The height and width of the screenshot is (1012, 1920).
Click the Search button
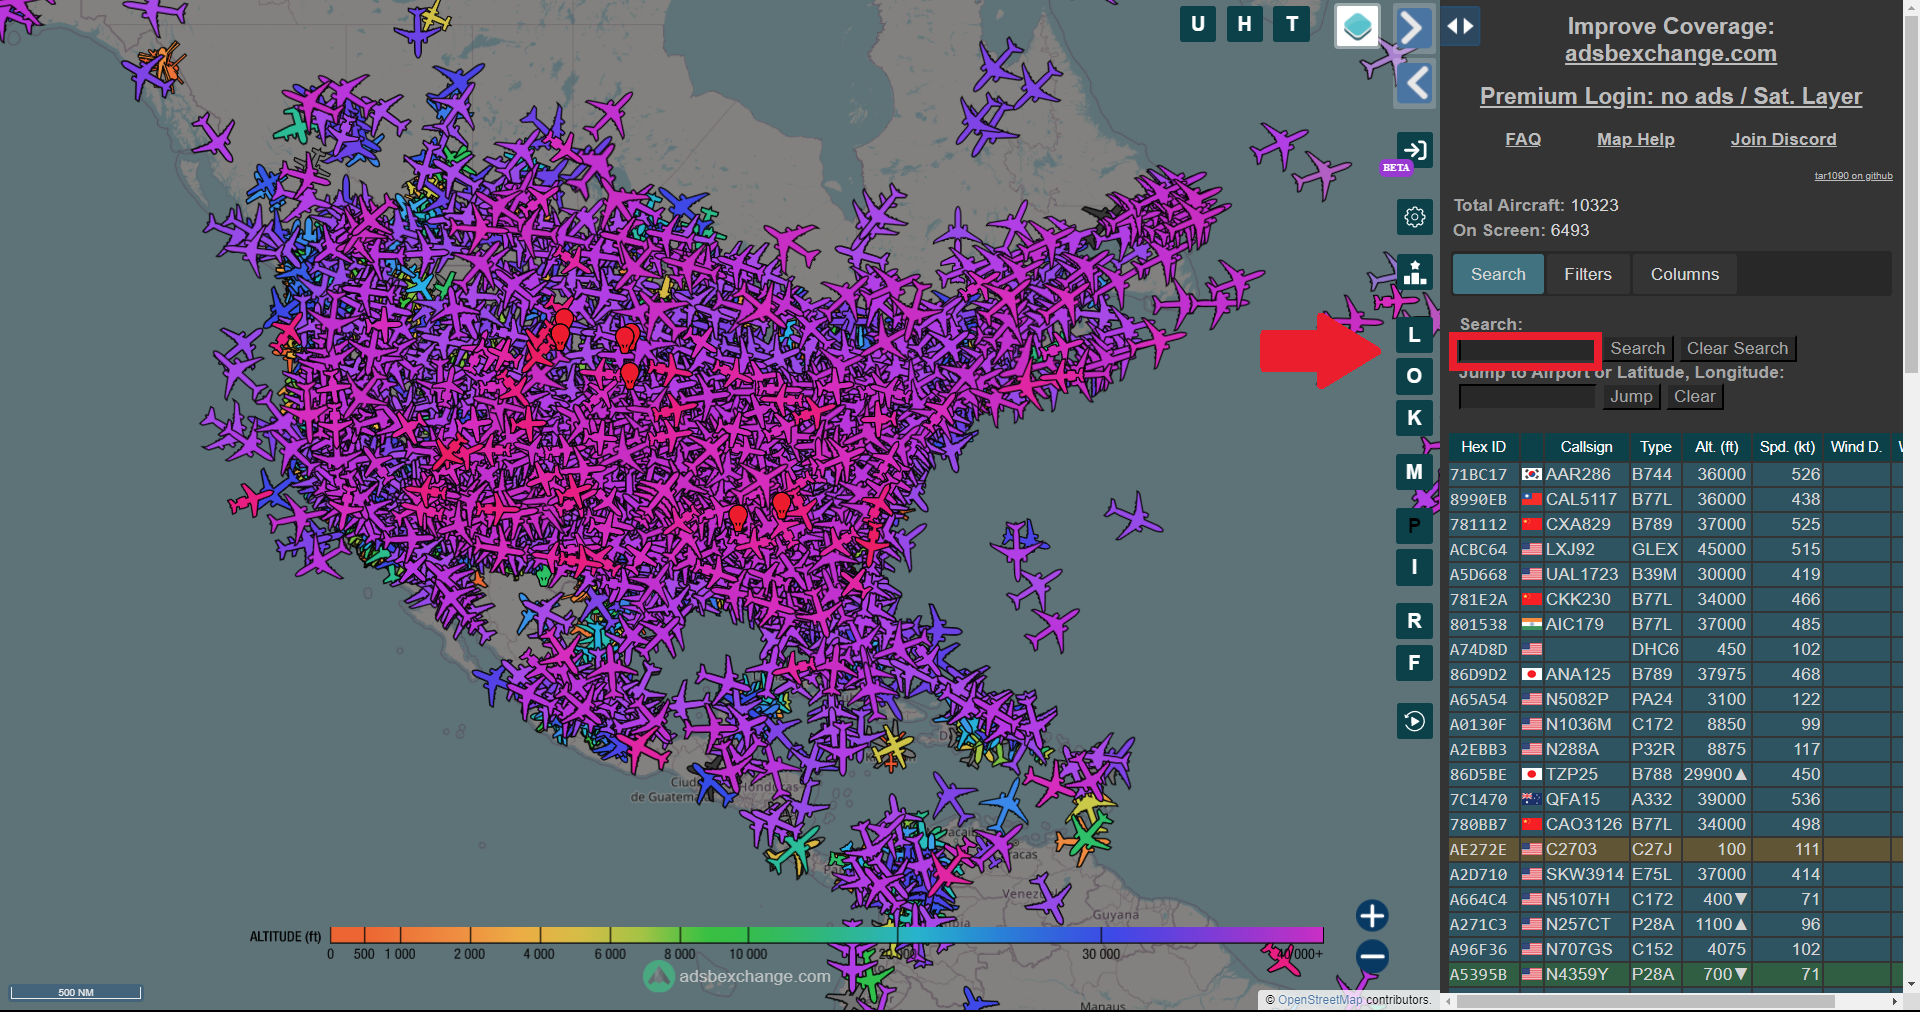tap(1637, 348)
